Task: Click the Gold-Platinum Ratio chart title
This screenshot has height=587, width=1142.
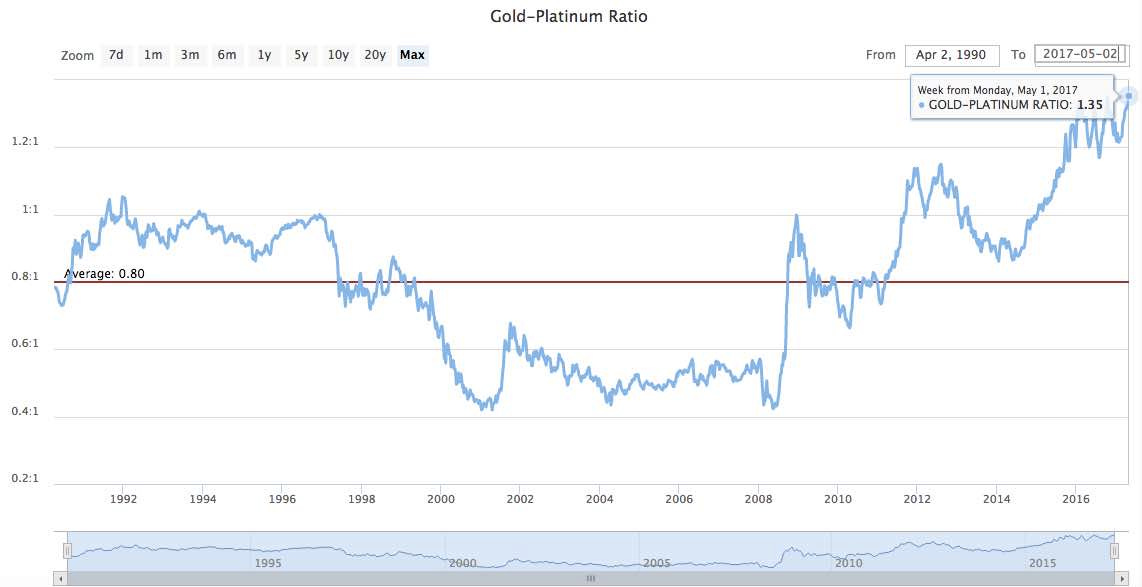Action: coord(567,16)
